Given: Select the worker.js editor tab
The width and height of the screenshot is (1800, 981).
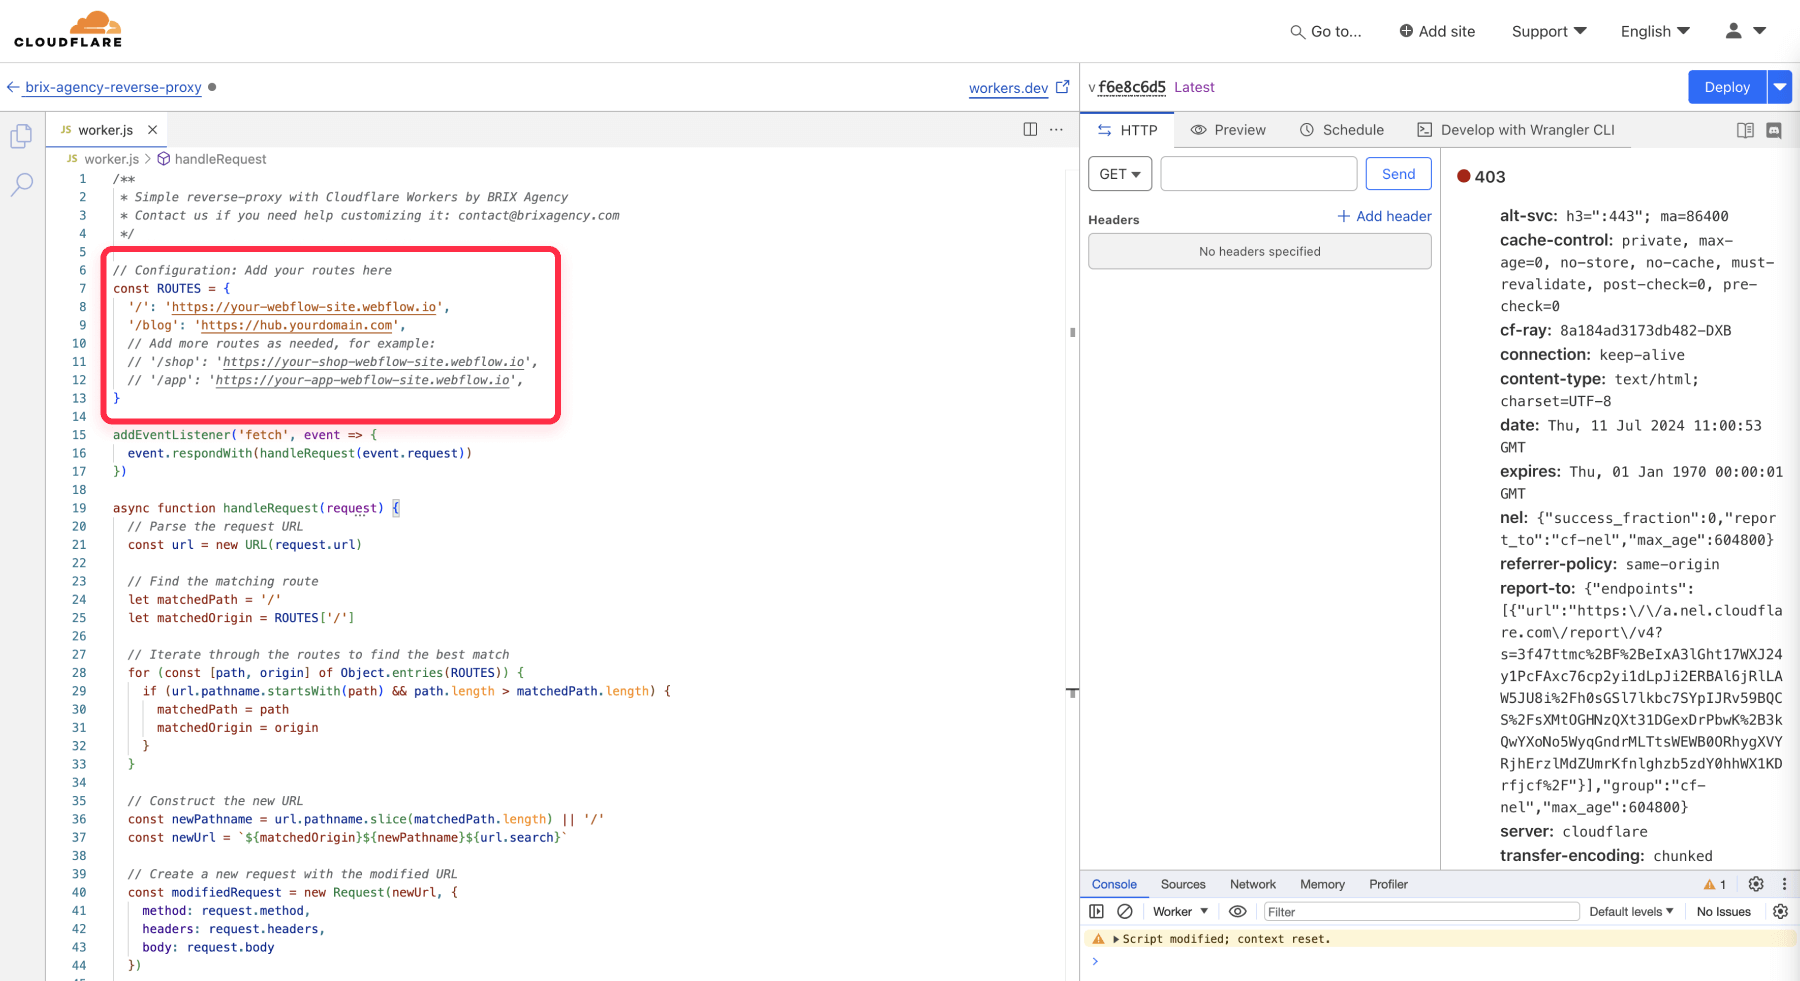Looking at the screenshot, I should point(105,130).
